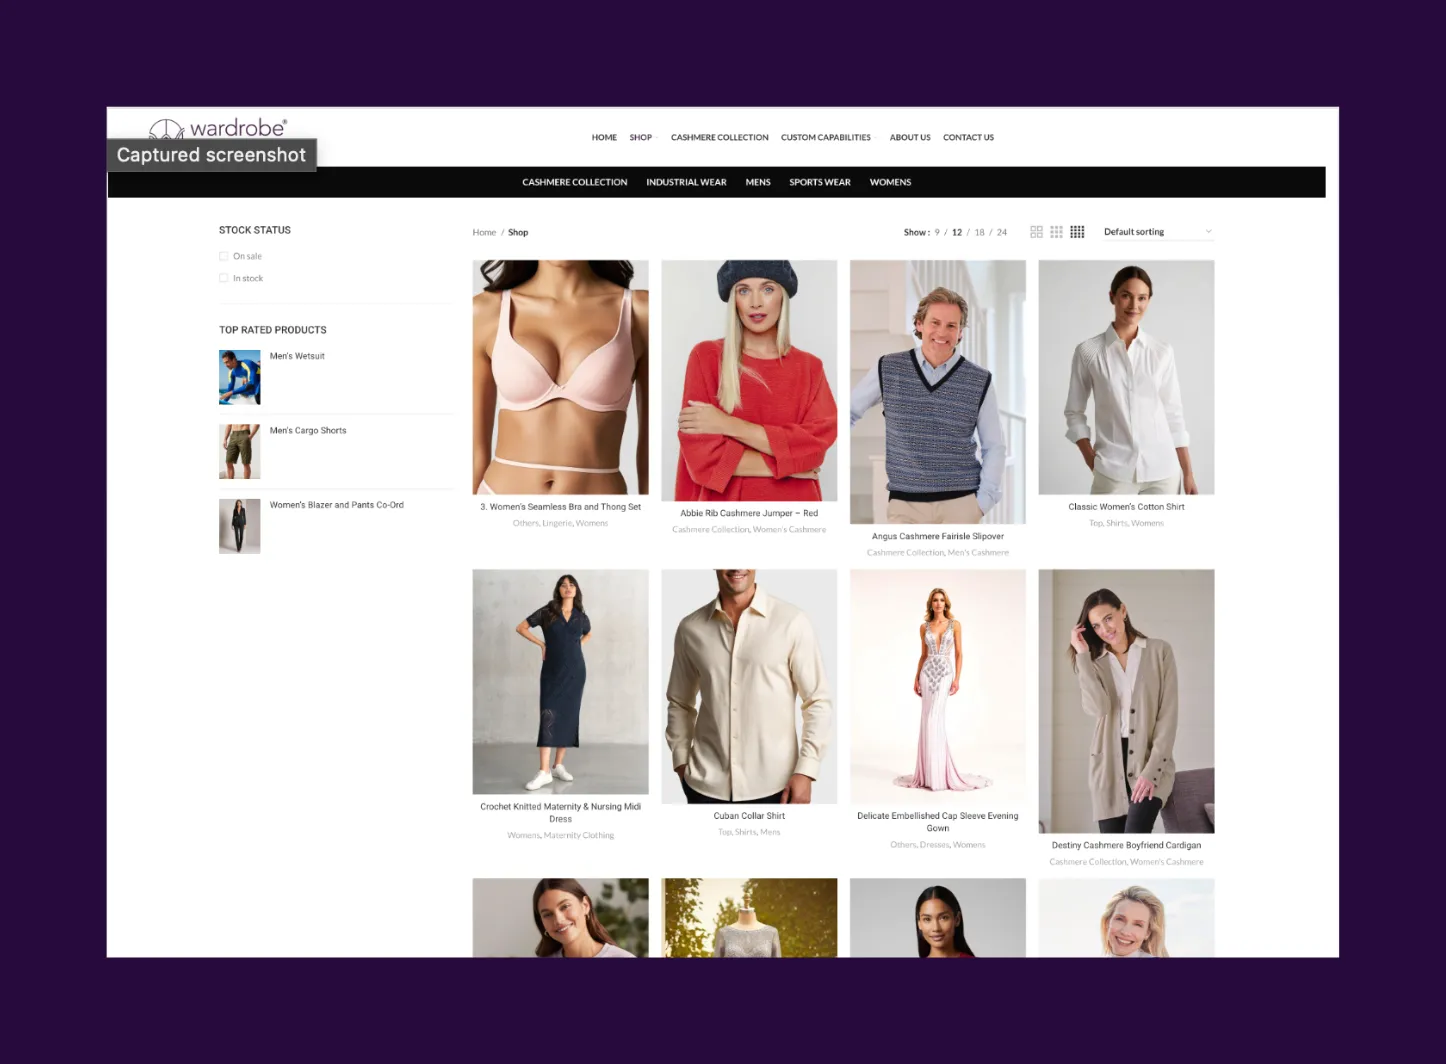Image resolution: width=1446 pixels, height=1064 pixels.
Task: Switch to the two-column grid view
Action: tap(1036, 231)
